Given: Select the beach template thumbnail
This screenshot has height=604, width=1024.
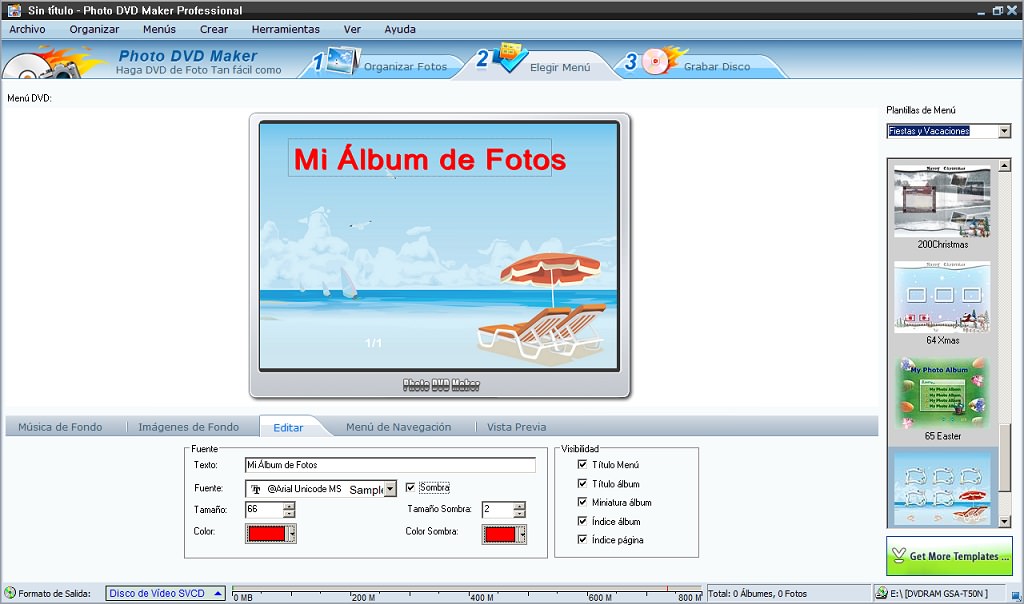Looking at the screenshot, I should click(942, 488).
